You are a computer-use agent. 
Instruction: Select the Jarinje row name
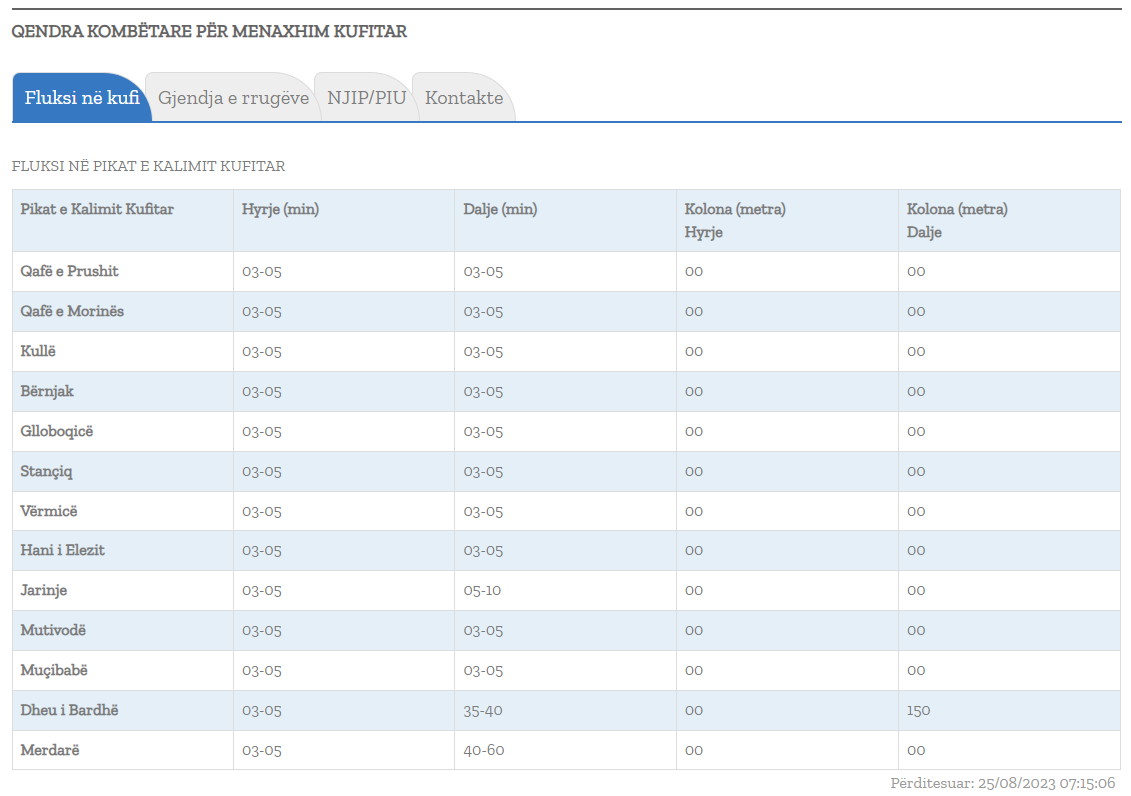point(43,591)
